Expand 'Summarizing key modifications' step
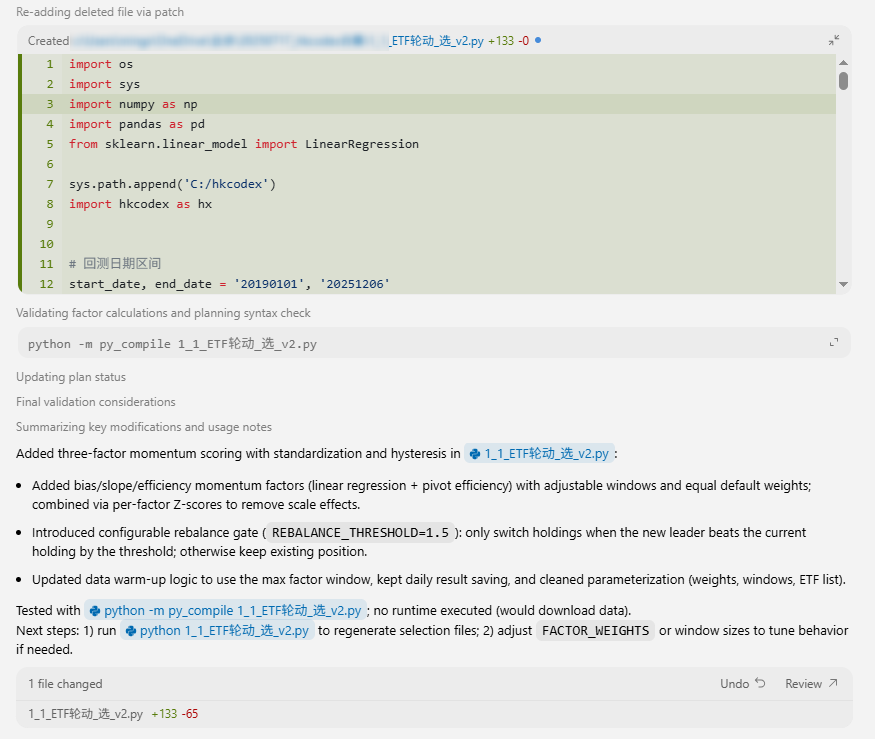The image size is (875, 739). (143, 427)
